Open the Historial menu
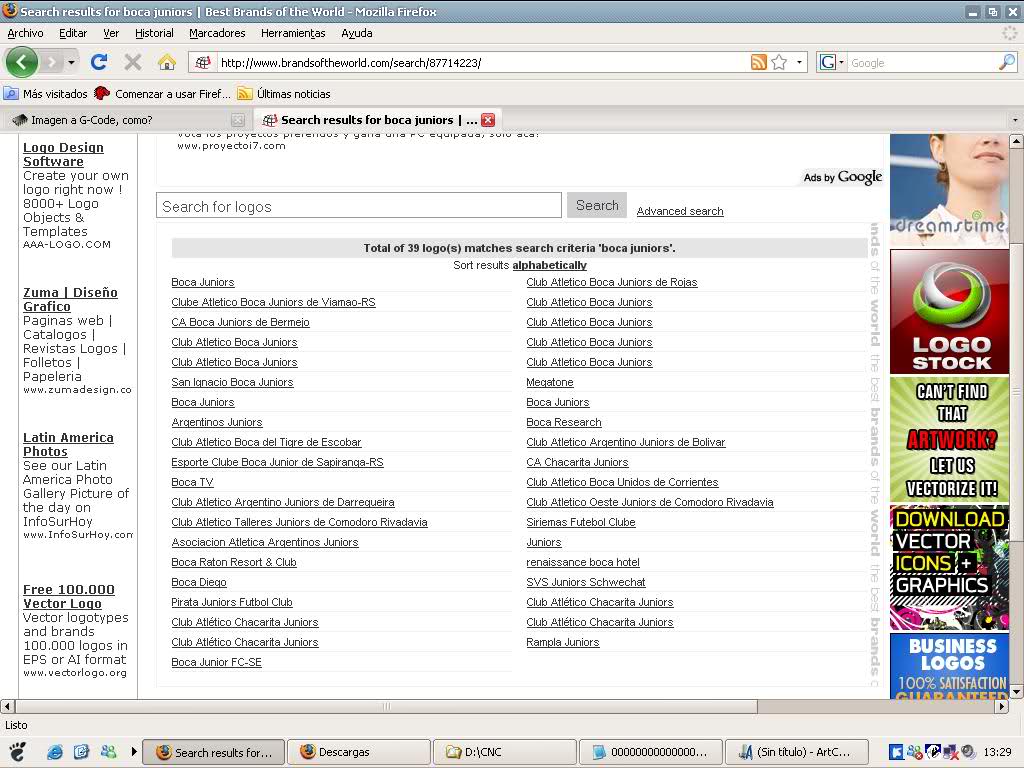The image size is (1024, 768). pyautogui.click(x=154, y=33)
